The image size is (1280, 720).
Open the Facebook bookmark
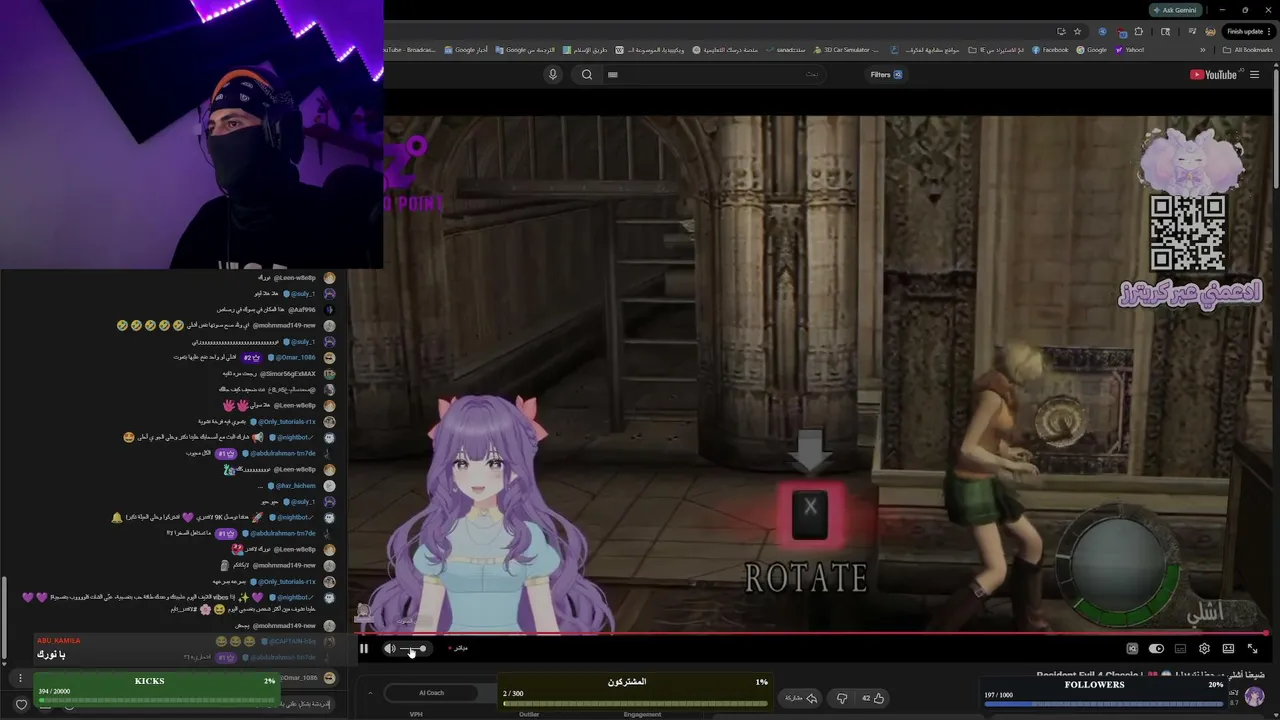(1050, 50)
